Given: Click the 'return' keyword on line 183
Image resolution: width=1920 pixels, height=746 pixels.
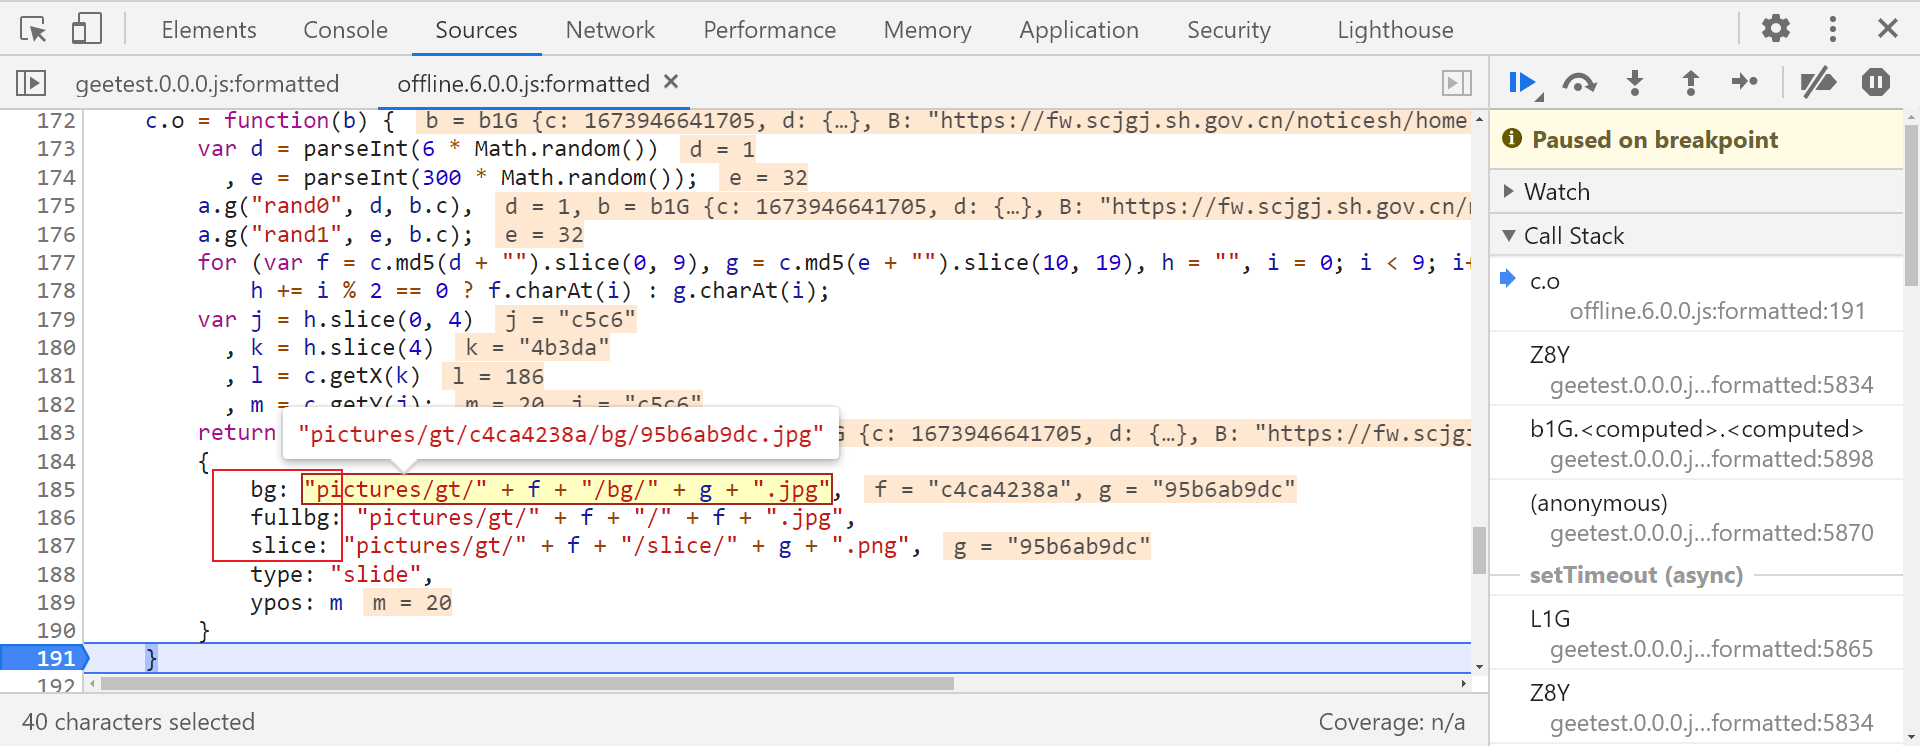Looking at the screenshot, I should click(x=237, y=432).
